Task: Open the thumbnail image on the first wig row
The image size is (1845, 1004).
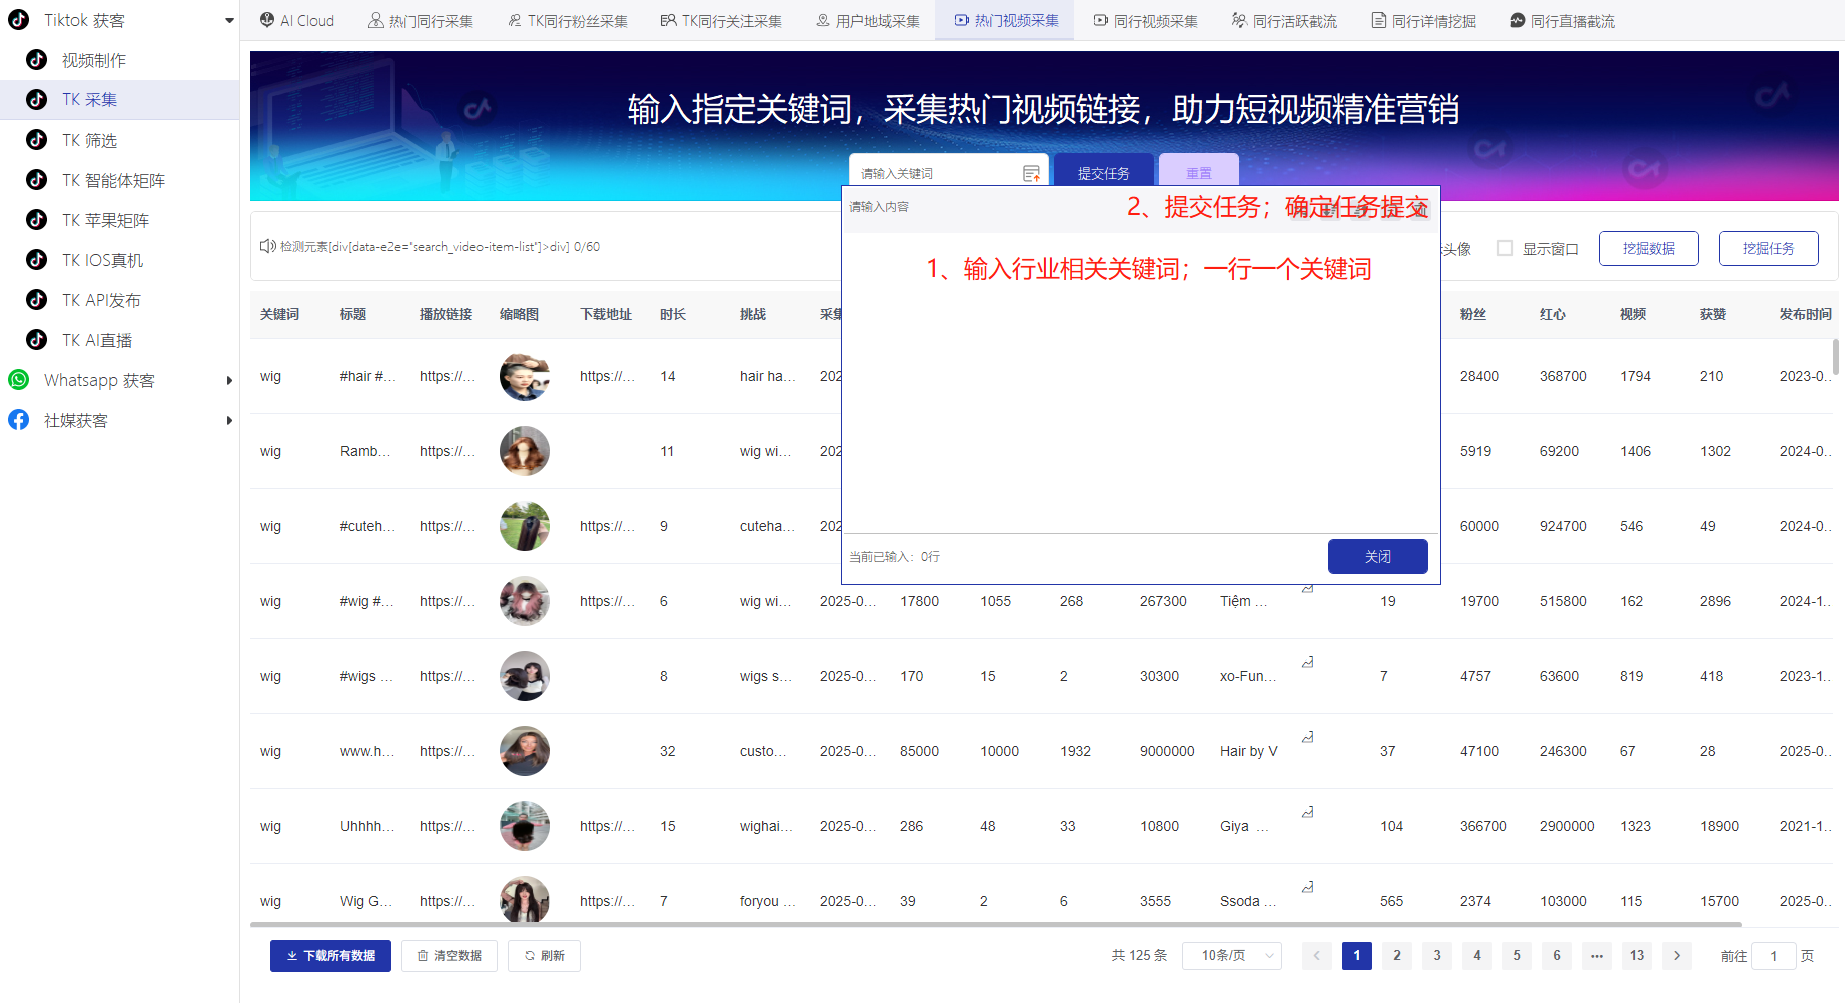Action: point(524,377)
